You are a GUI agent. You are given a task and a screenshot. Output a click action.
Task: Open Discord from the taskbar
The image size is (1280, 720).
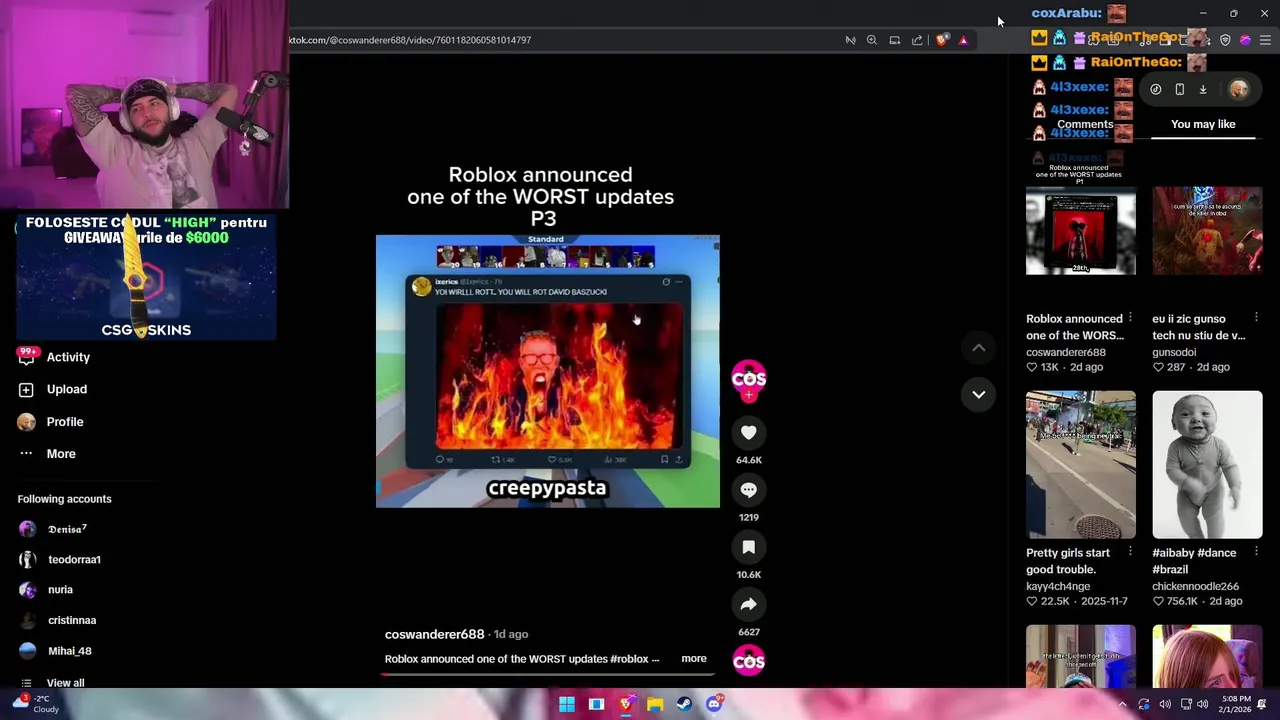pyautogui.click(x=714, y=704)
